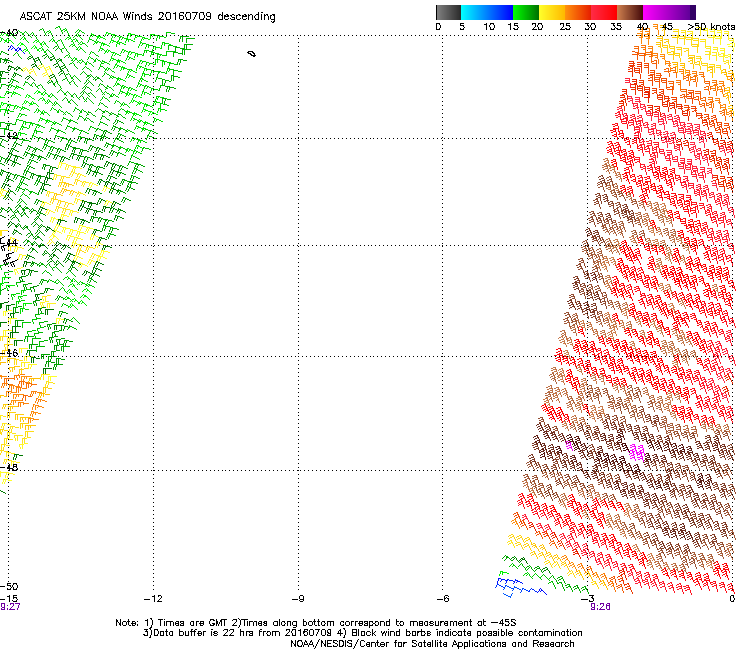The width and height of the screenshot is (740, 650).
Task: Click the '-42' latitude axis label
Action: pos(9,136)
